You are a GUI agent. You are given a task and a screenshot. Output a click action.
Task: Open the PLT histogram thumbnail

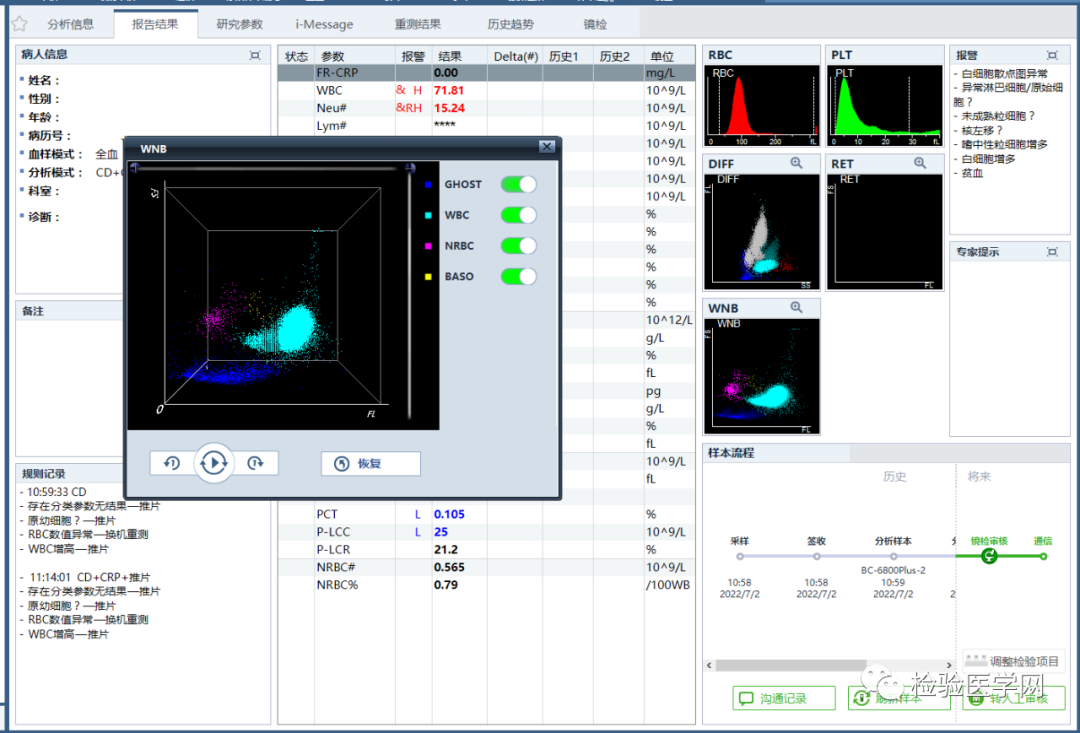point(884,106)
